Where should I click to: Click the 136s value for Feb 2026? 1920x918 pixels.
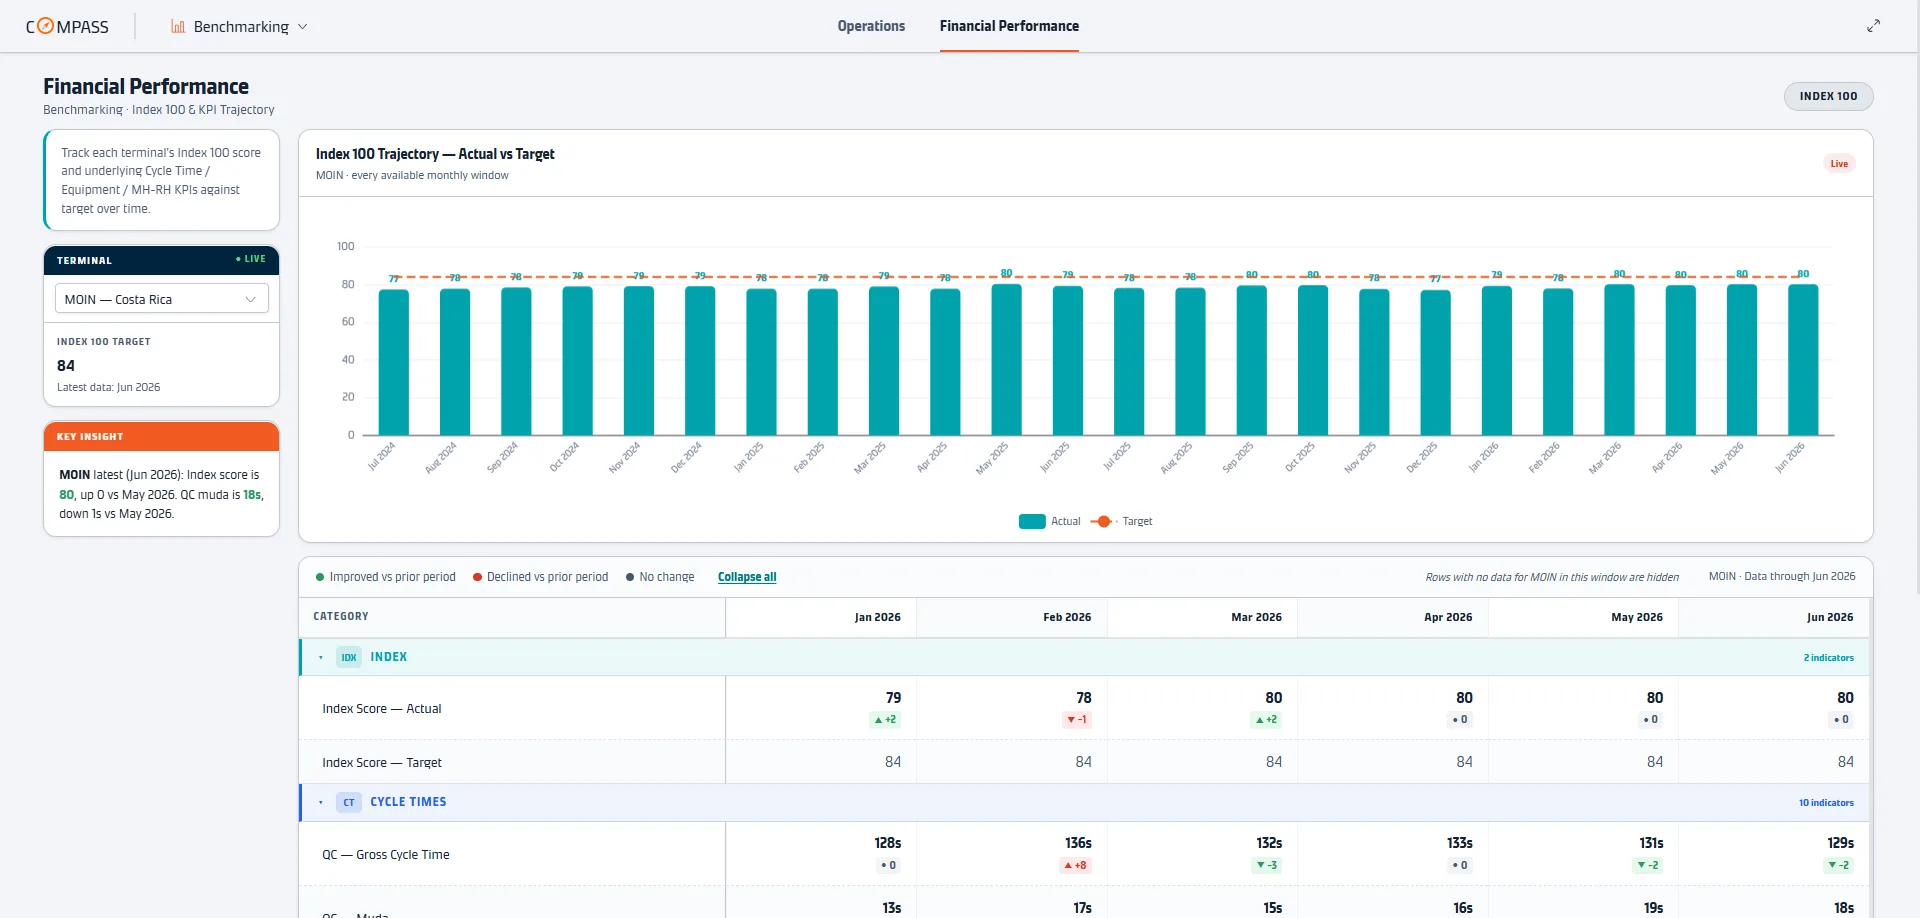coord(1078,843)
